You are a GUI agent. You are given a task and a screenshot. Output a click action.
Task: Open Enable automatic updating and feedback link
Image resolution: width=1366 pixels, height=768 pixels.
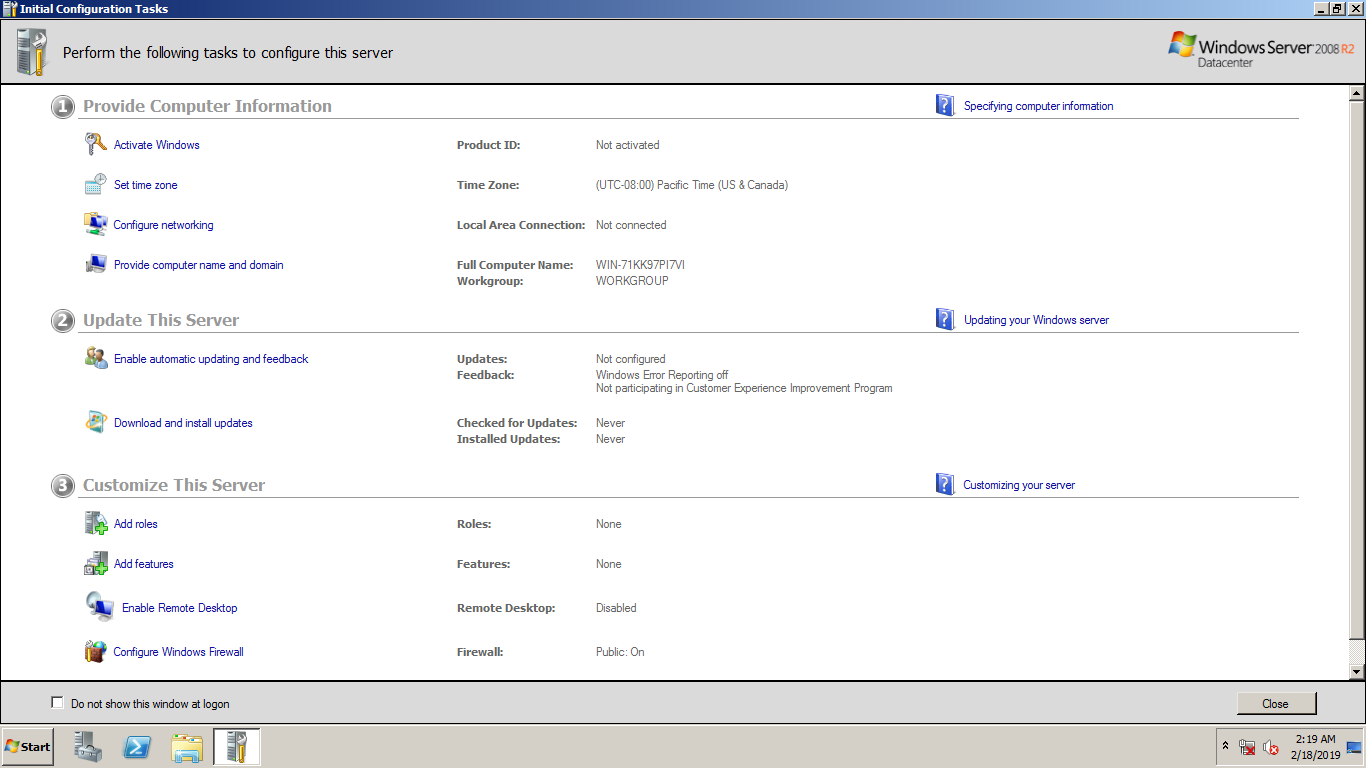point(211,359)
